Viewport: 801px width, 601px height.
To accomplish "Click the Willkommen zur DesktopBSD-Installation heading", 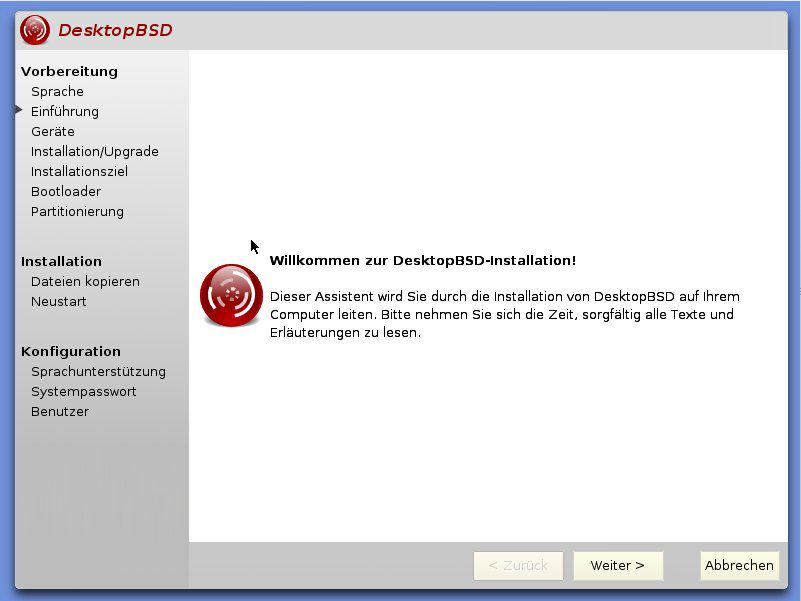I will point(423,261).
